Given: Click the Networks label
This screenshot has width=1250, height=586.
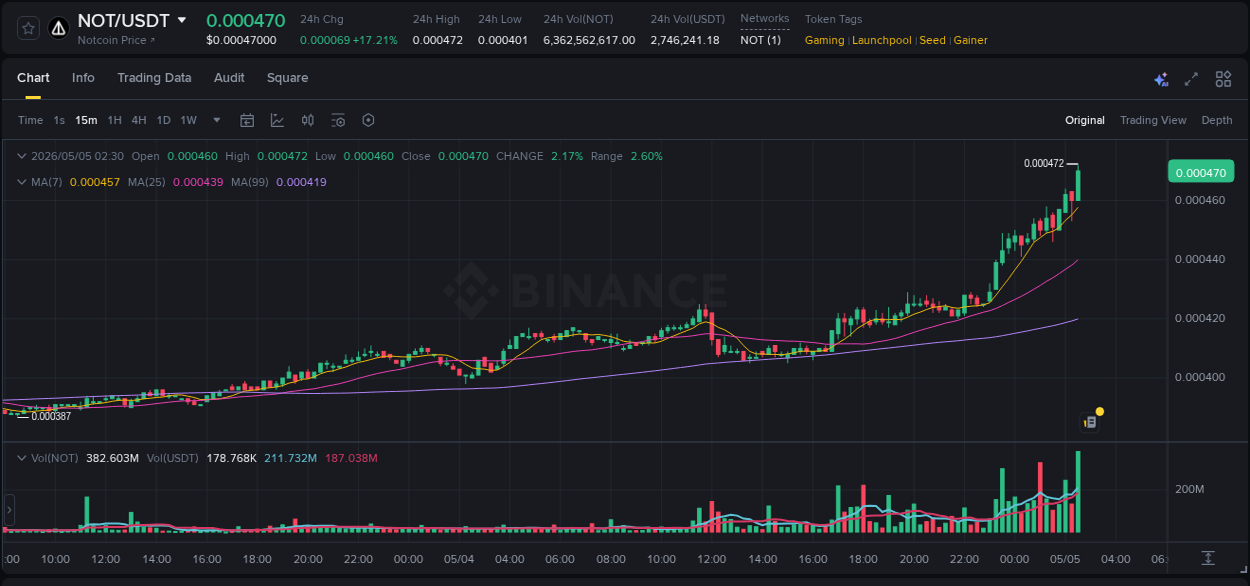Looking at the screenshot, I should coord(764,19).
